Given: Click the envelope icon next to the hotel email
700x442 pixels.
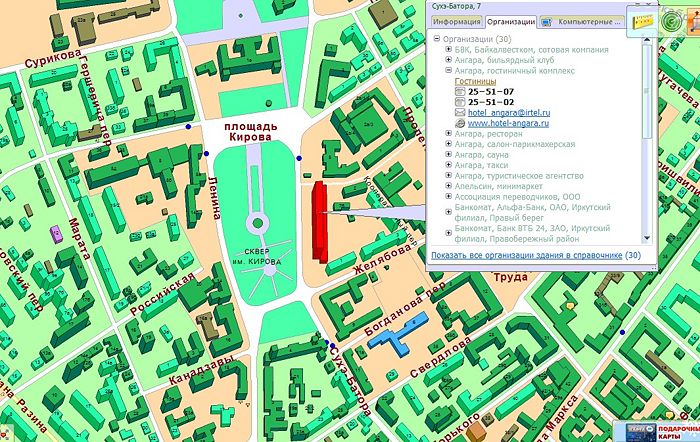Looking at the screenshot, I should [x=460, y=112].
